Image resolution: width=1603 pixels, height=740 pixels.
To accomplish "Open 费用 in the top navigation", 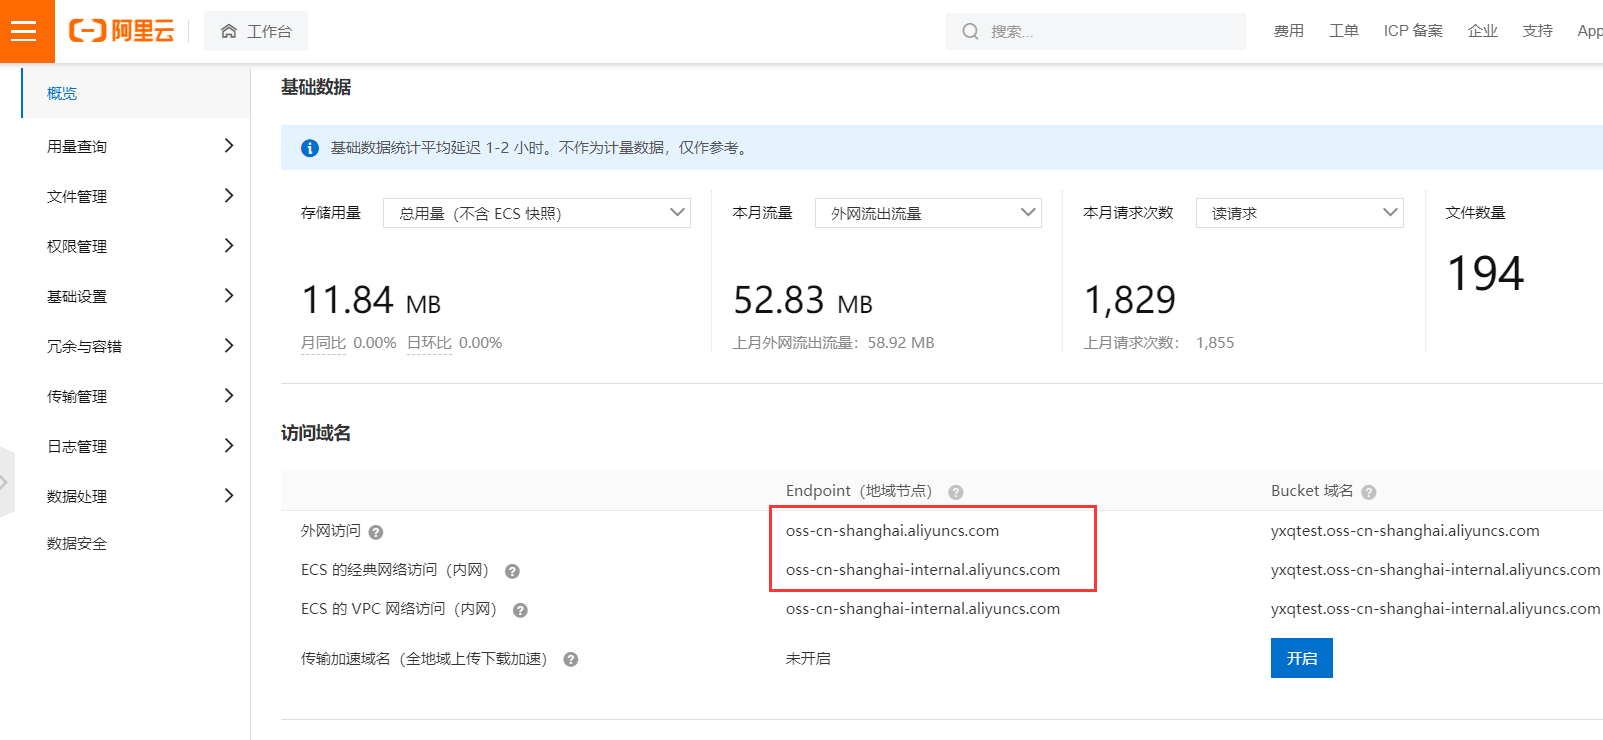I will 1289,31.
